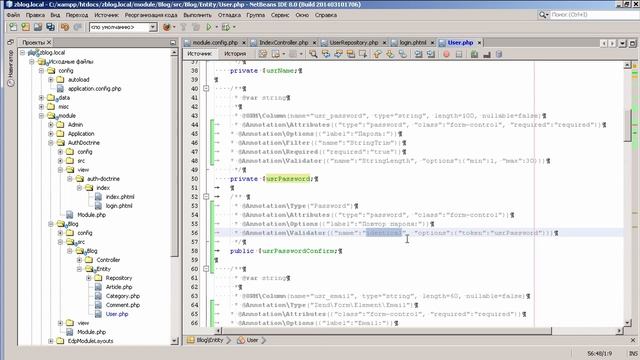
Task: Click the Comment icon in editor toolbar
Action: (x=474, y=54)
